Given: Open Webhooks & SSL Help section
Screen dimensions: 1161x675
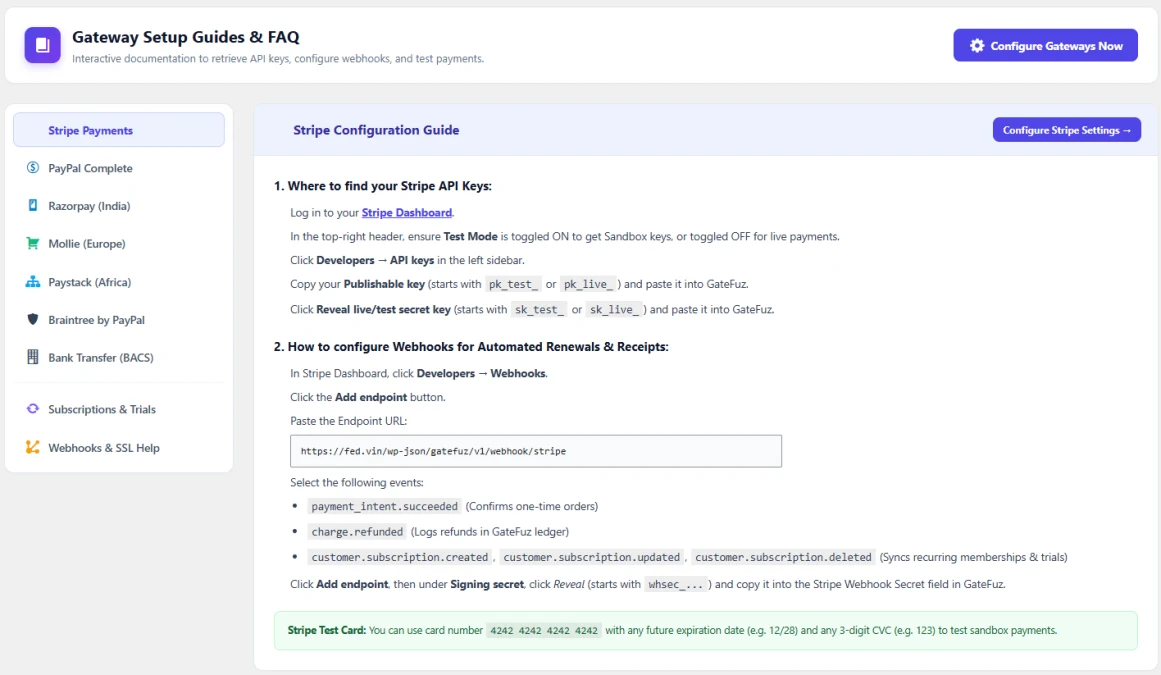Looking at the screenshot, I should [118, 448].
